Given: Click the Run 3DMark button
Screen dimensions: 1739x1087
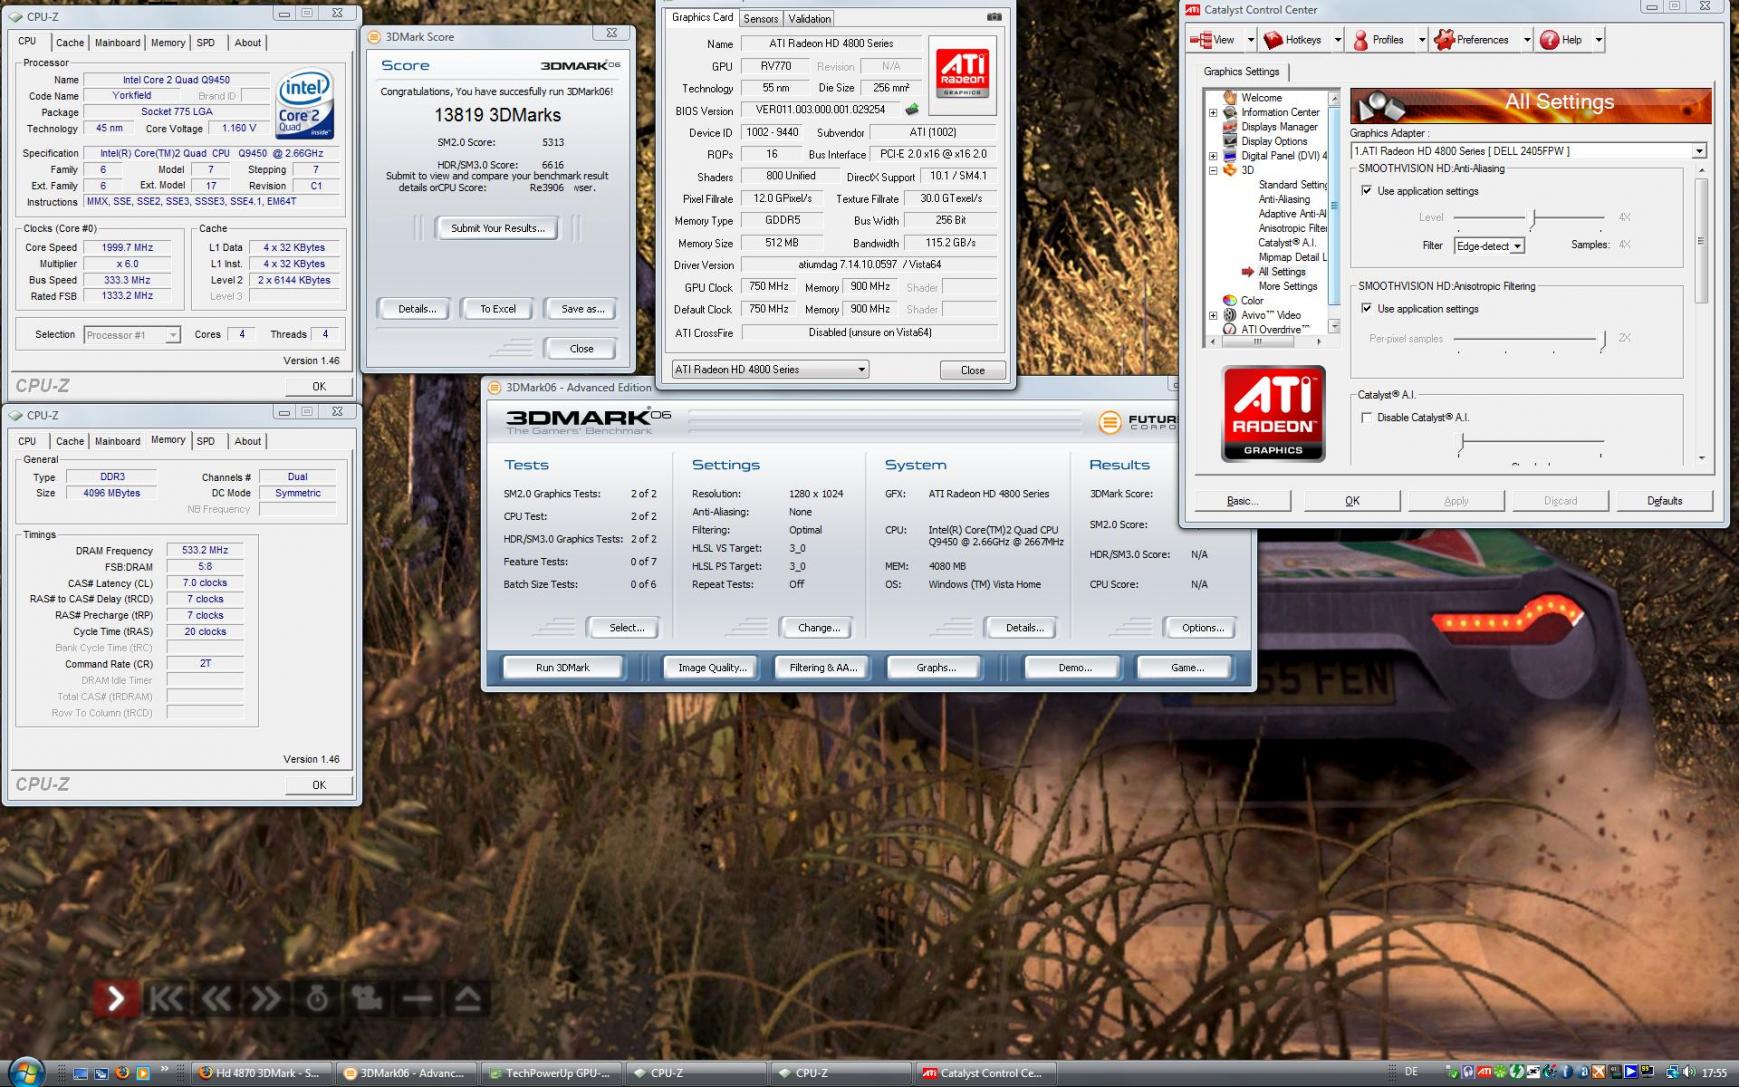Looking at the screenshot, I should (x=563, y=667).
